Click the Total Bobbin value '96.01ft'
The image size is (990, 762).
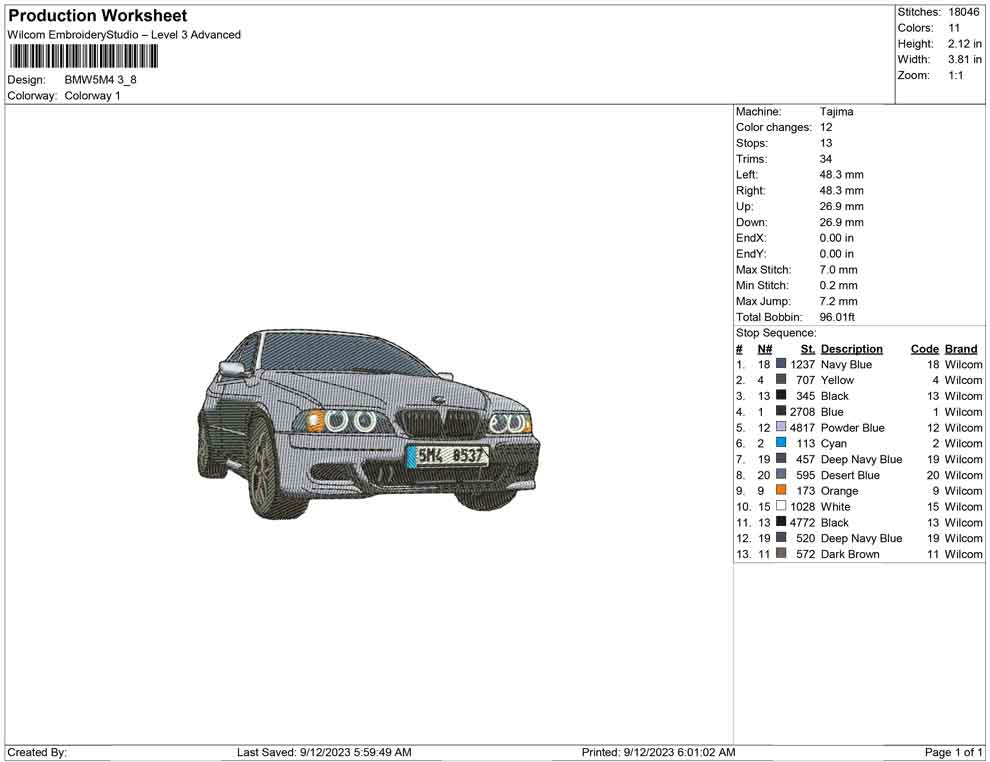[837, 317]
